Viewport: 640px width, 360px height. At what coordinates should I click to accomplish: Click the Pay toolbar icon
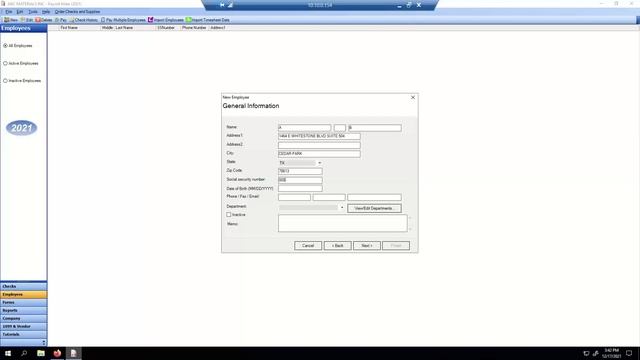click(x=61, y=20)
